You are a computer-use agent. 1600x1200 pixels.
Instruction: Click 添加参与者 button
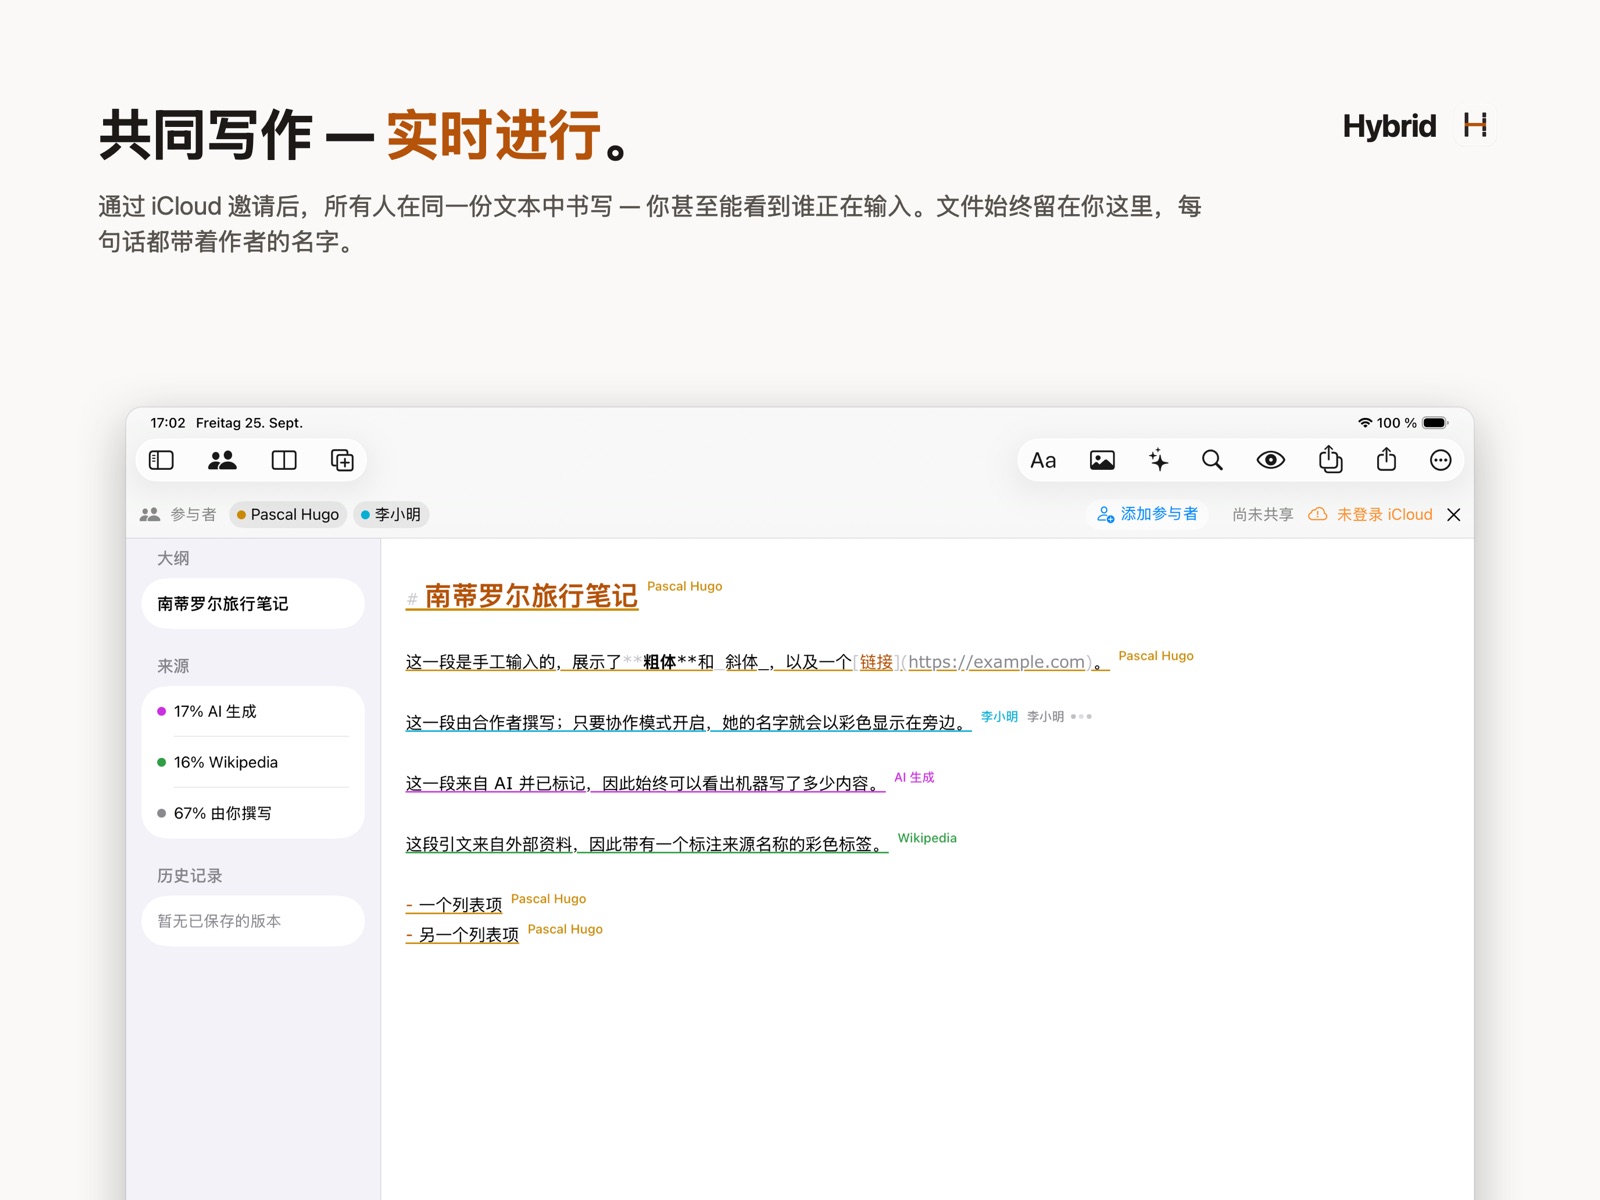[x=1147, y=514]
